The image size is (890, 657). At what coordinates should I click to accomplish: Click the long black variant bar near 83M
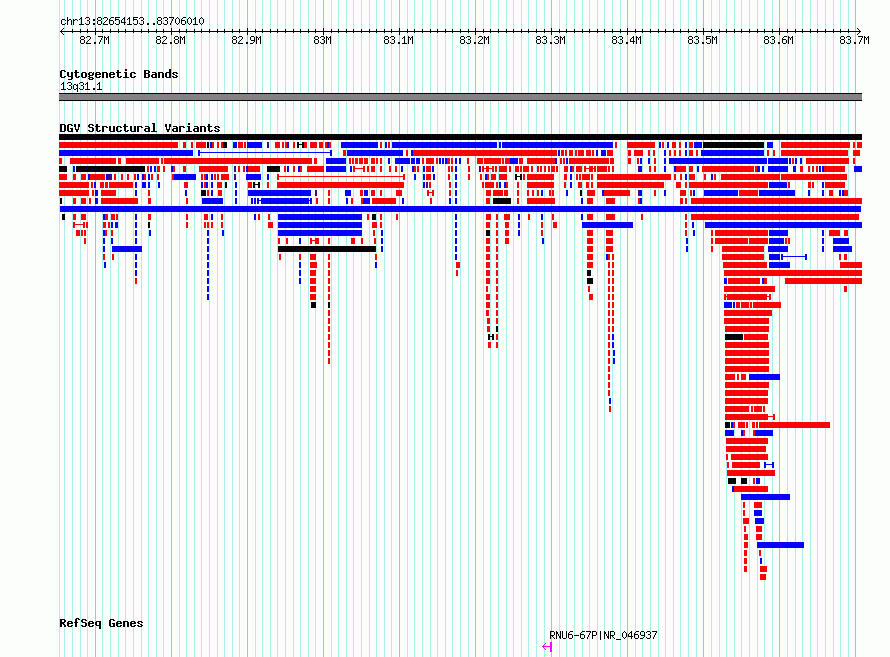click(x=327, y=249)
